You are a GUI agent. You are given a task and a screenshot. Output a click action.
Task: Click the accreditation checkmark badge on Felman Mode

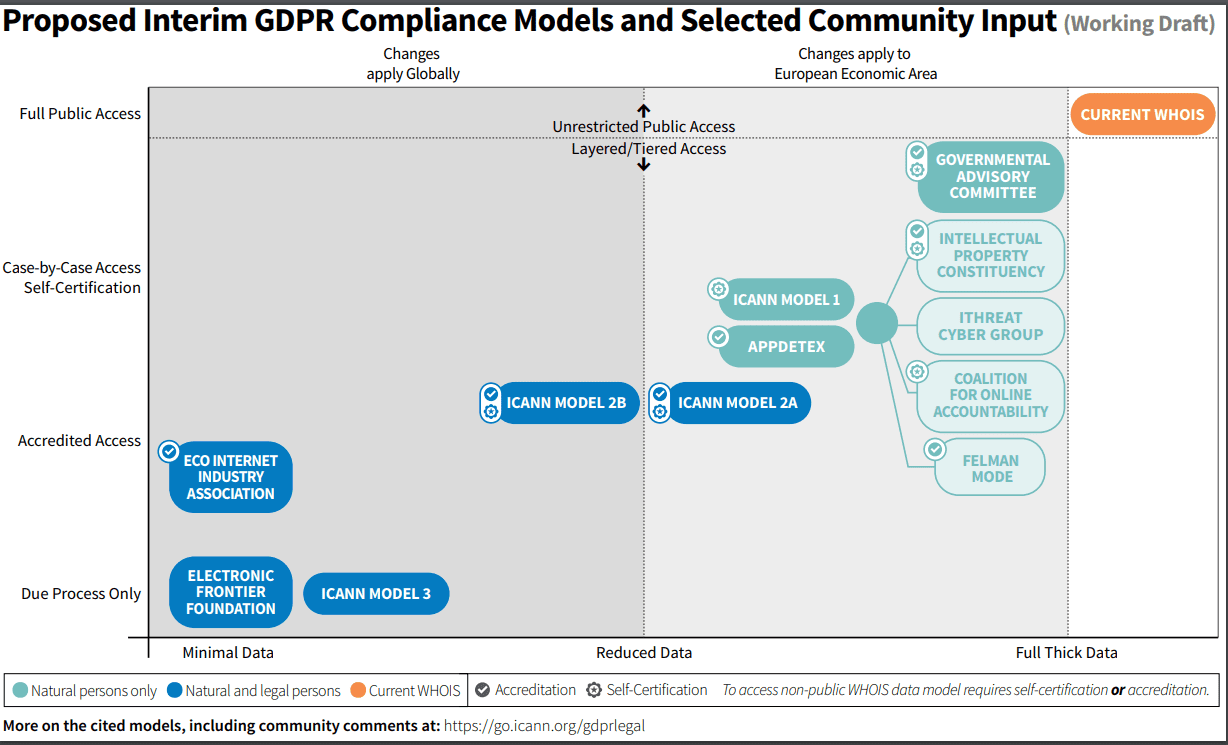(934, 450)
